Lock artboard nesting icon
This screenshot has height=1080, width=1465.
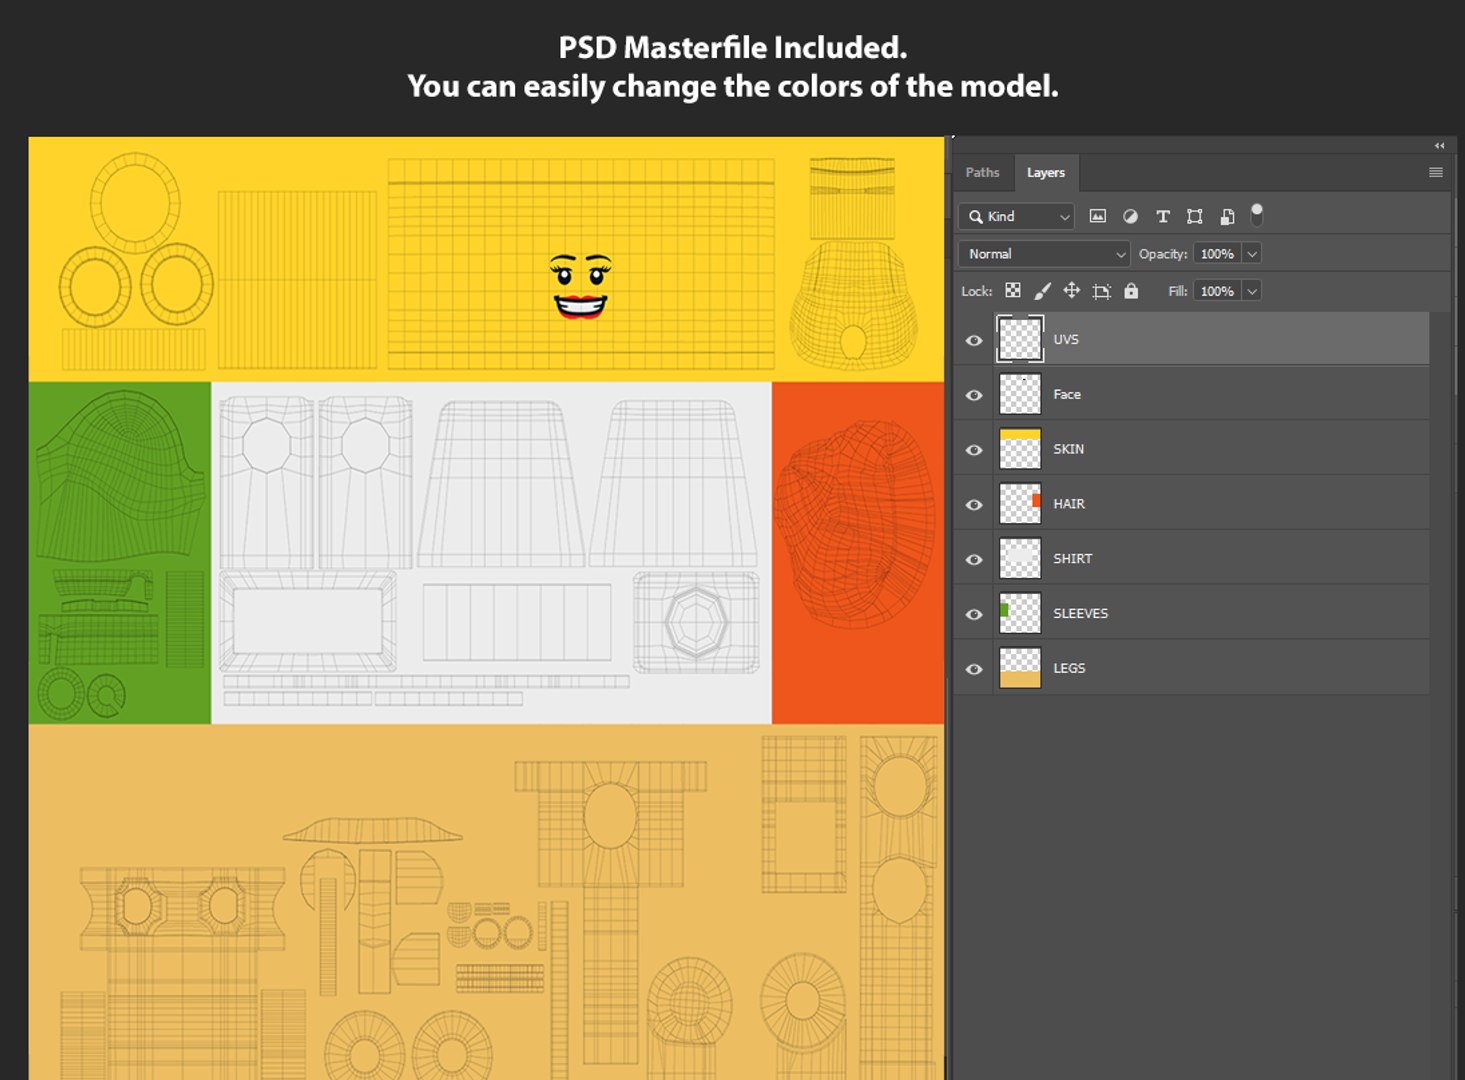(1101, 291)
